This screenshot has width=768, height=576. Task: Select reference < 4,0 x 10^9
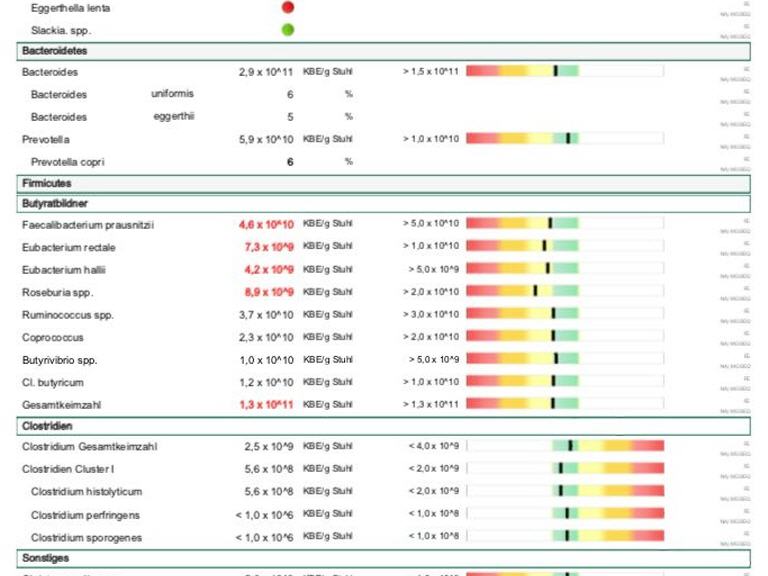point(433,446)
